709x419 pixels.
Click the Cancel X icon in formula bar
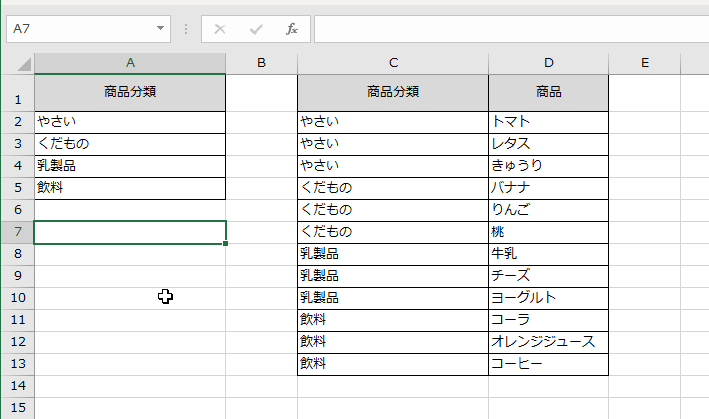[x=220, y=29]
